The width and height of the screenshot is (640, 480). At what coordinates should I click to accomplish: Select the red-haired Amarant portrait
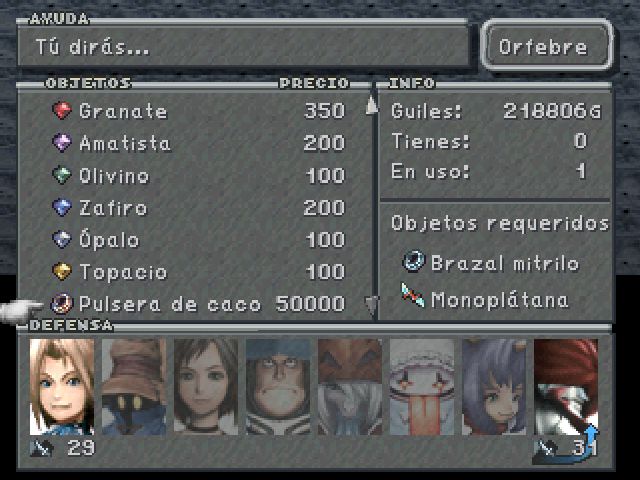[x=566, y=387]
